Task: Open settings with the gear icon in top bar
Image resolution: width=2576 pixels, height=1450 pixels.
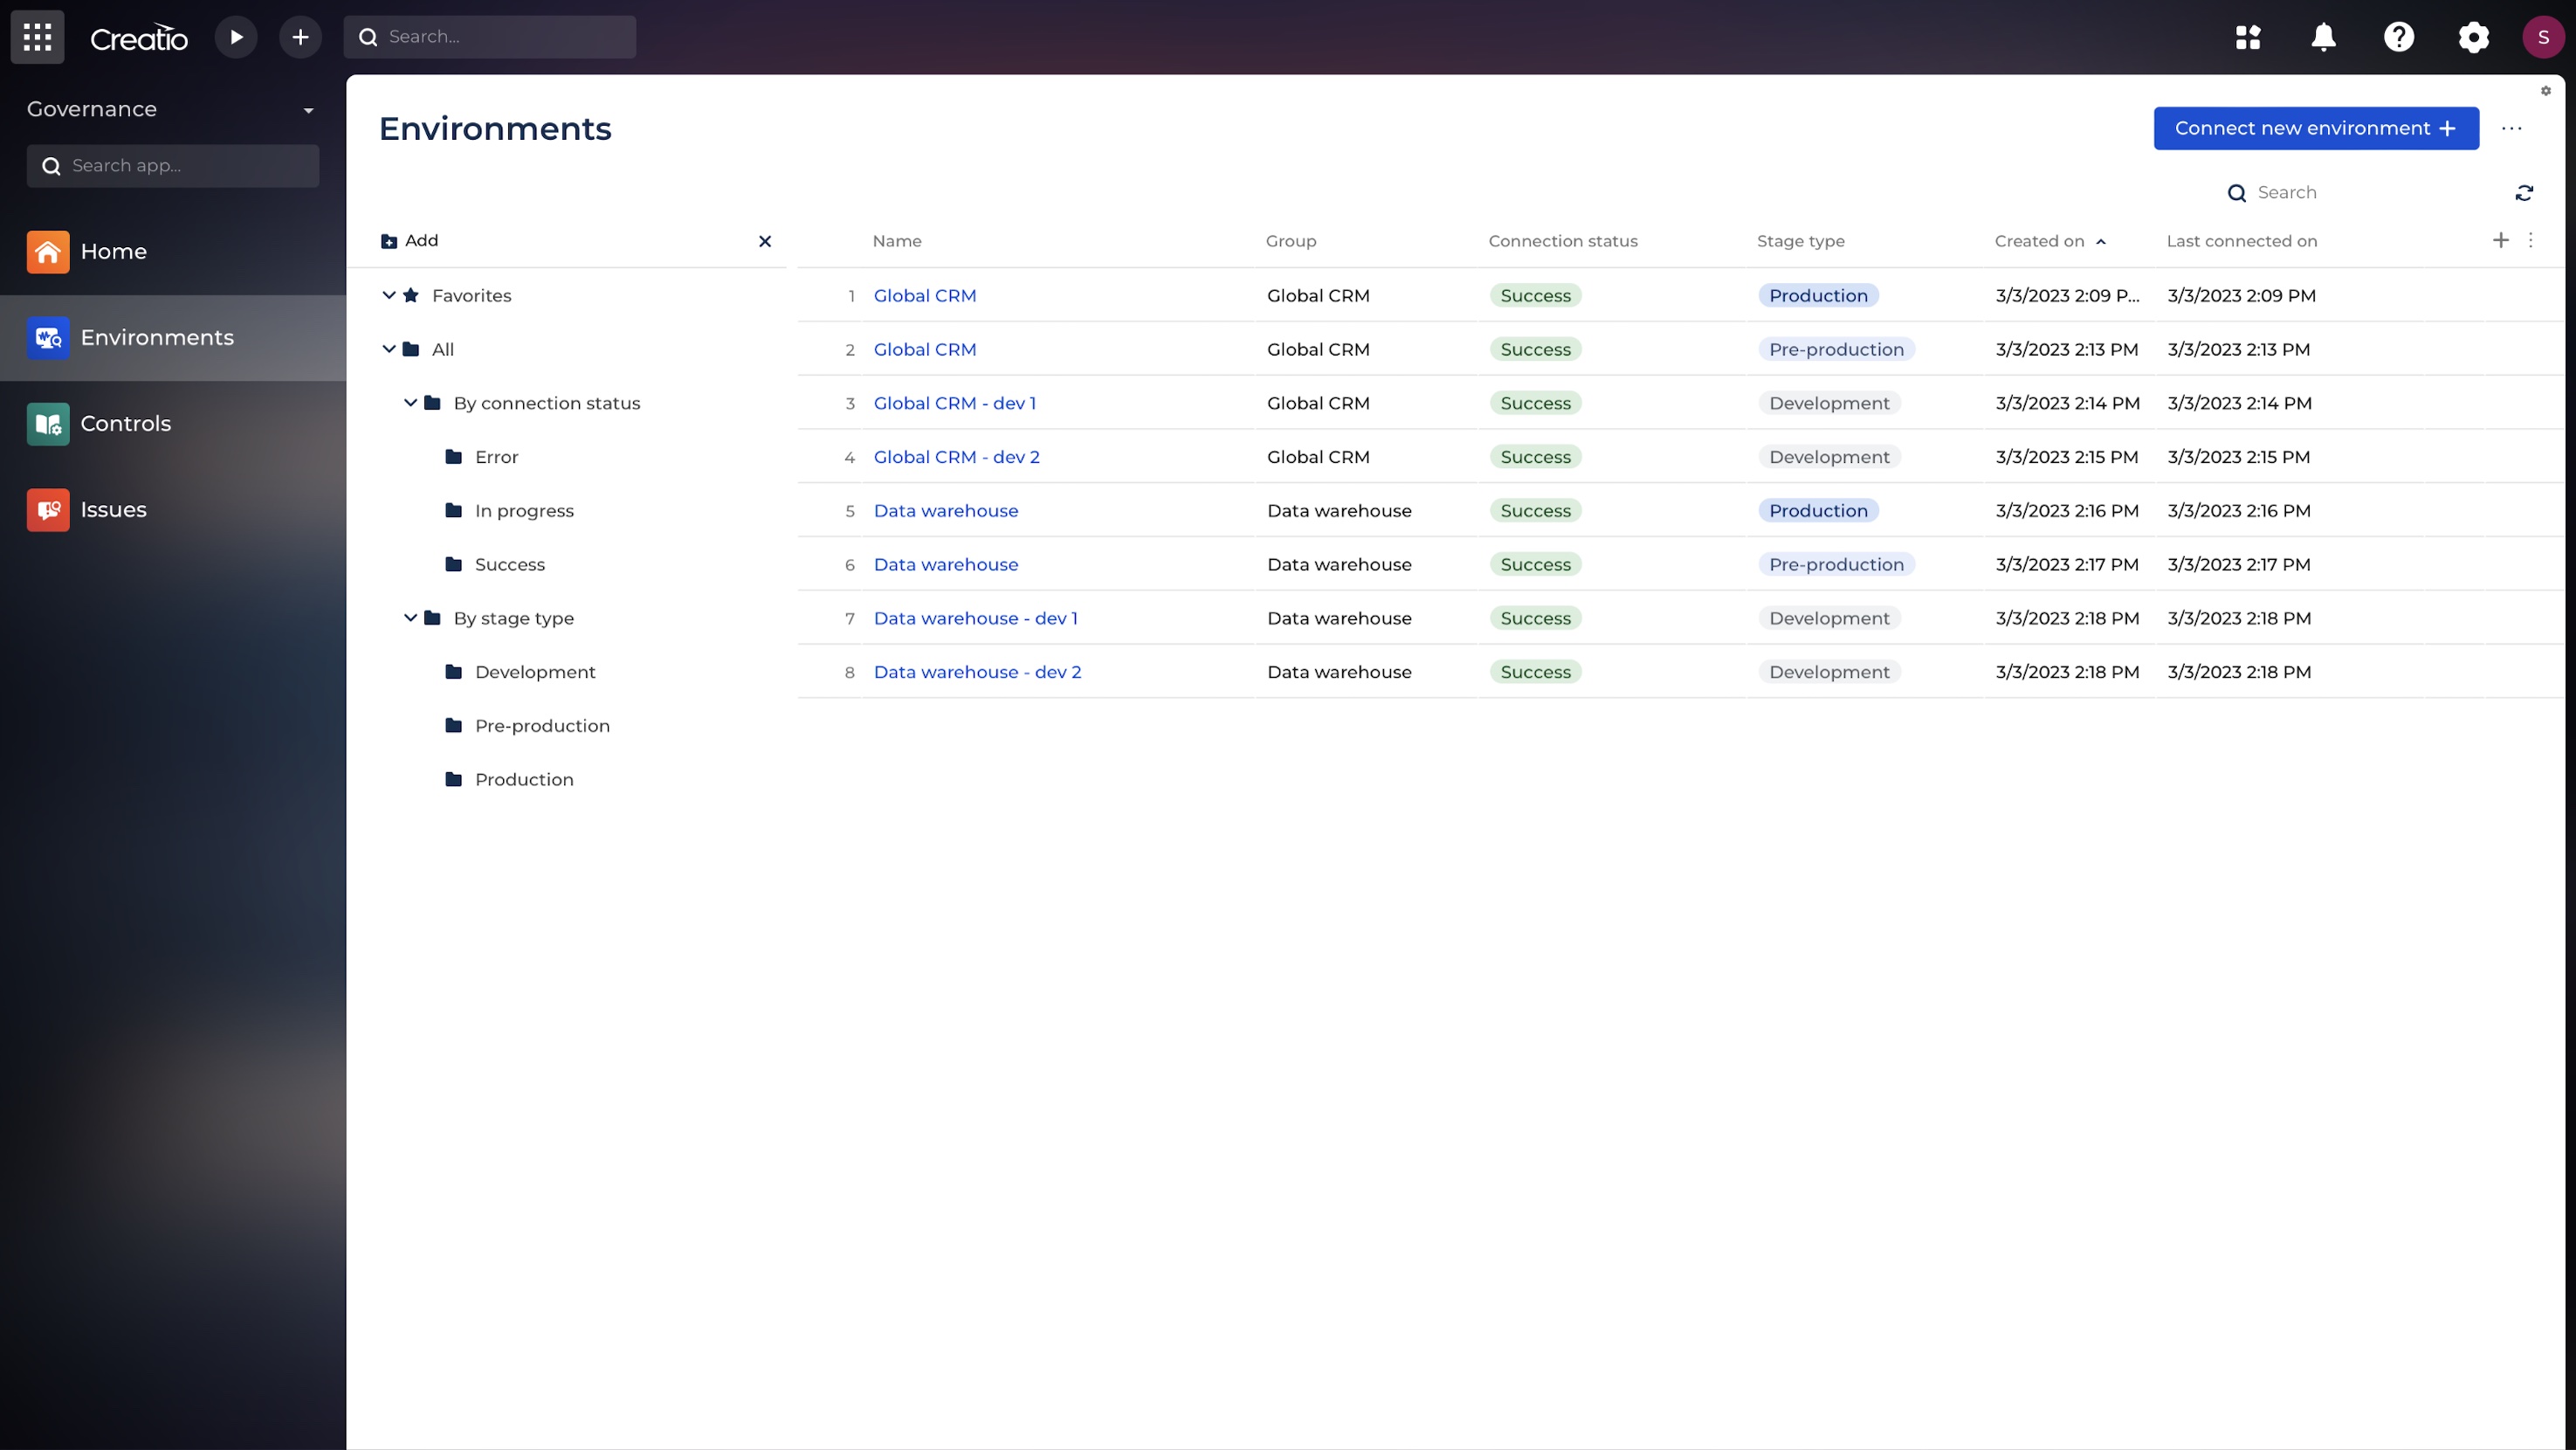Action: (2474, 37)
